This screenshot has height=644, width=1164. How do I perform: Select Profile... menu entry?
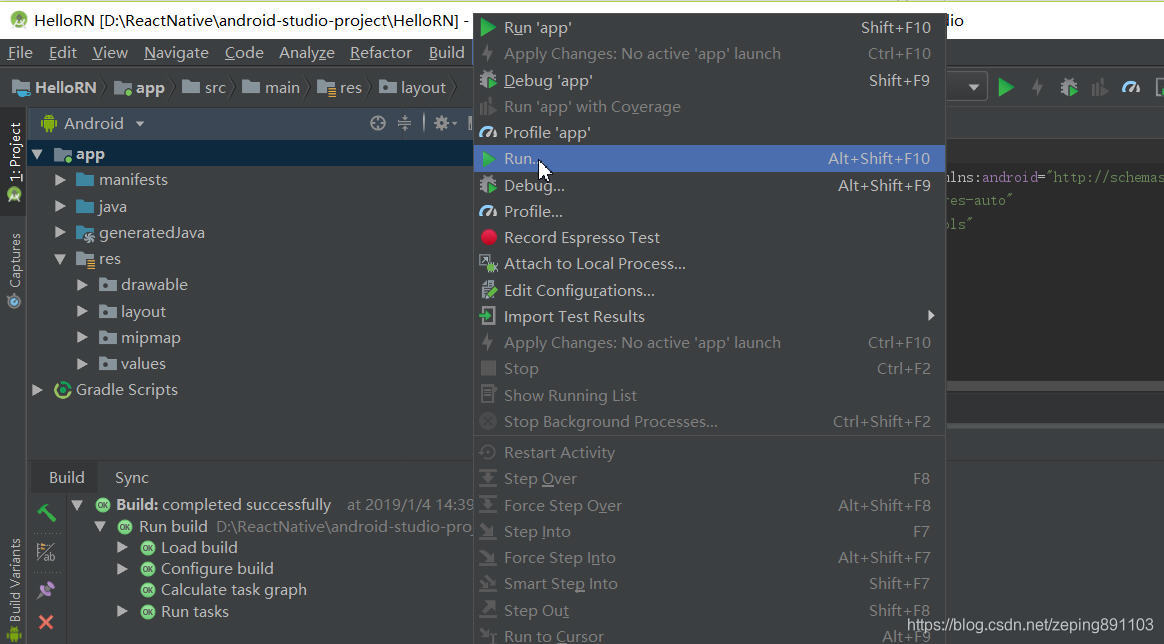tap(709, 211)
